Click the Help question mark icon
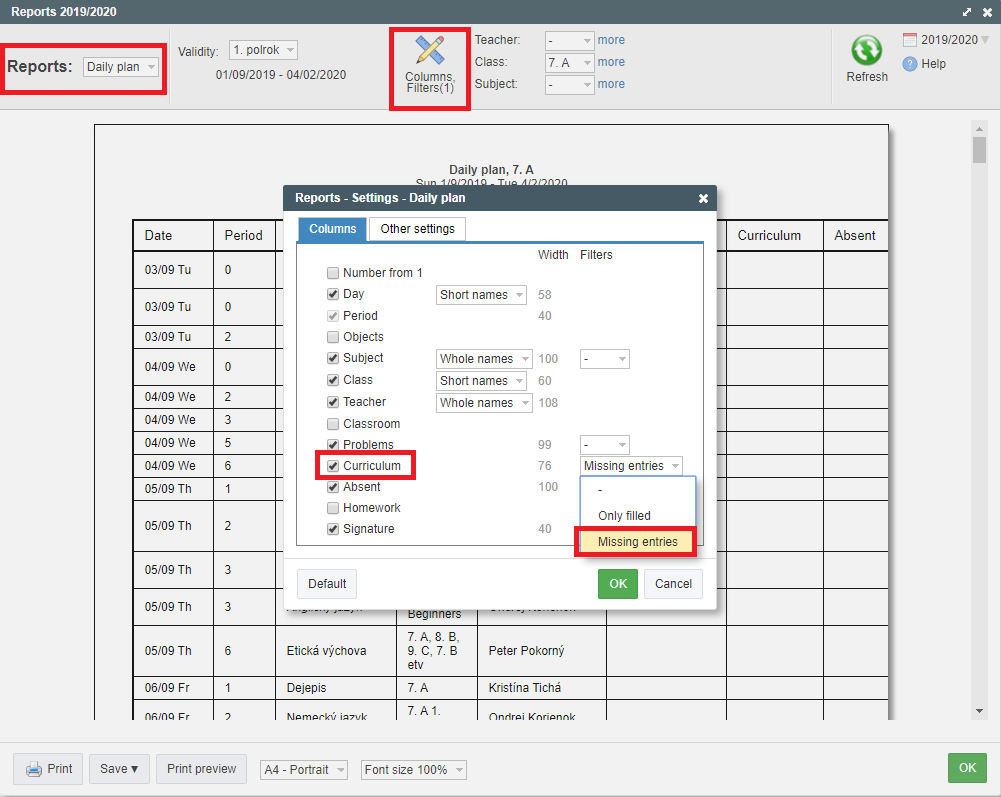 pyautogui.click(x=910, y=64)
